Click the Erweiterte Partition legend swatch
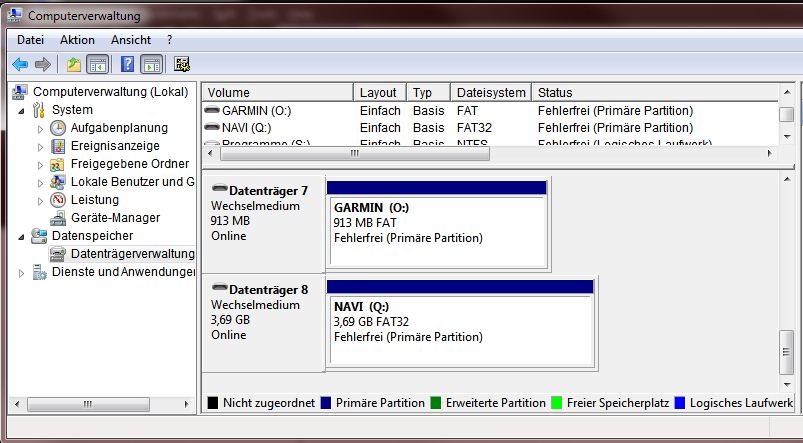The width and height of the screenshot is (803, 443). pyautogui.click(x=436, y=403)
